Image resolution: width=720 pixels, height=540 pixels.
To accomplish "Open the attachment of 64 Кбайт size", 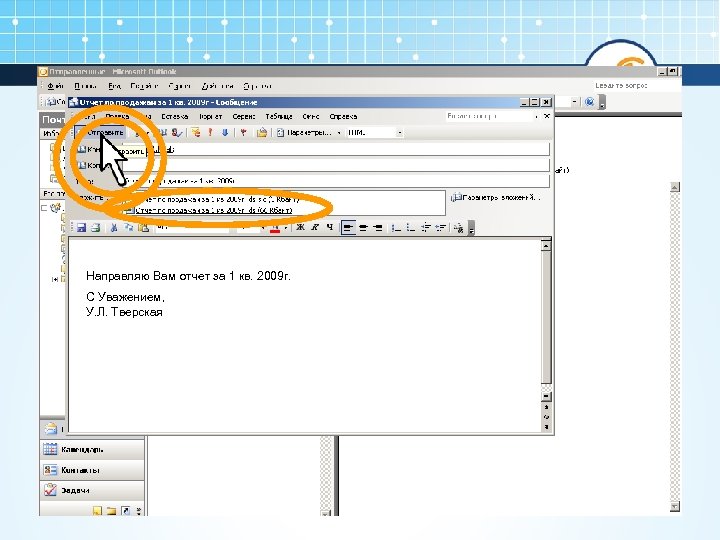I will [214, 211].
